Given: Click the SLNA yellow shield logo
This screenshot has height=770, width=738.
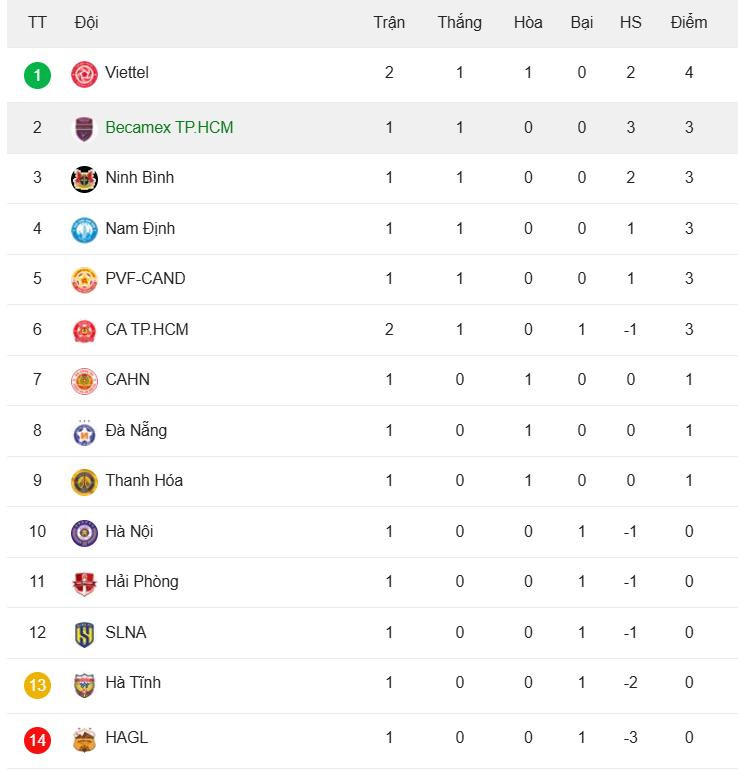Looking at the screenshot, I should [84, 634].
